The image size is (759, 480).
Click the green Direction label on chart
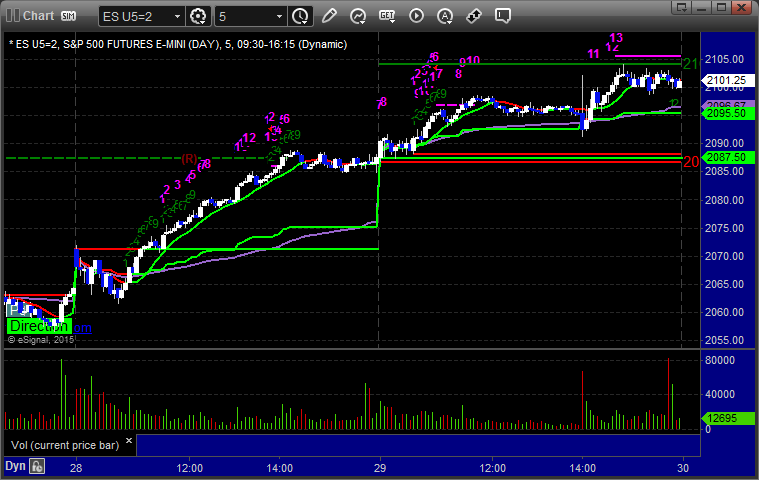pyautogui.click(x=39, y=326)
